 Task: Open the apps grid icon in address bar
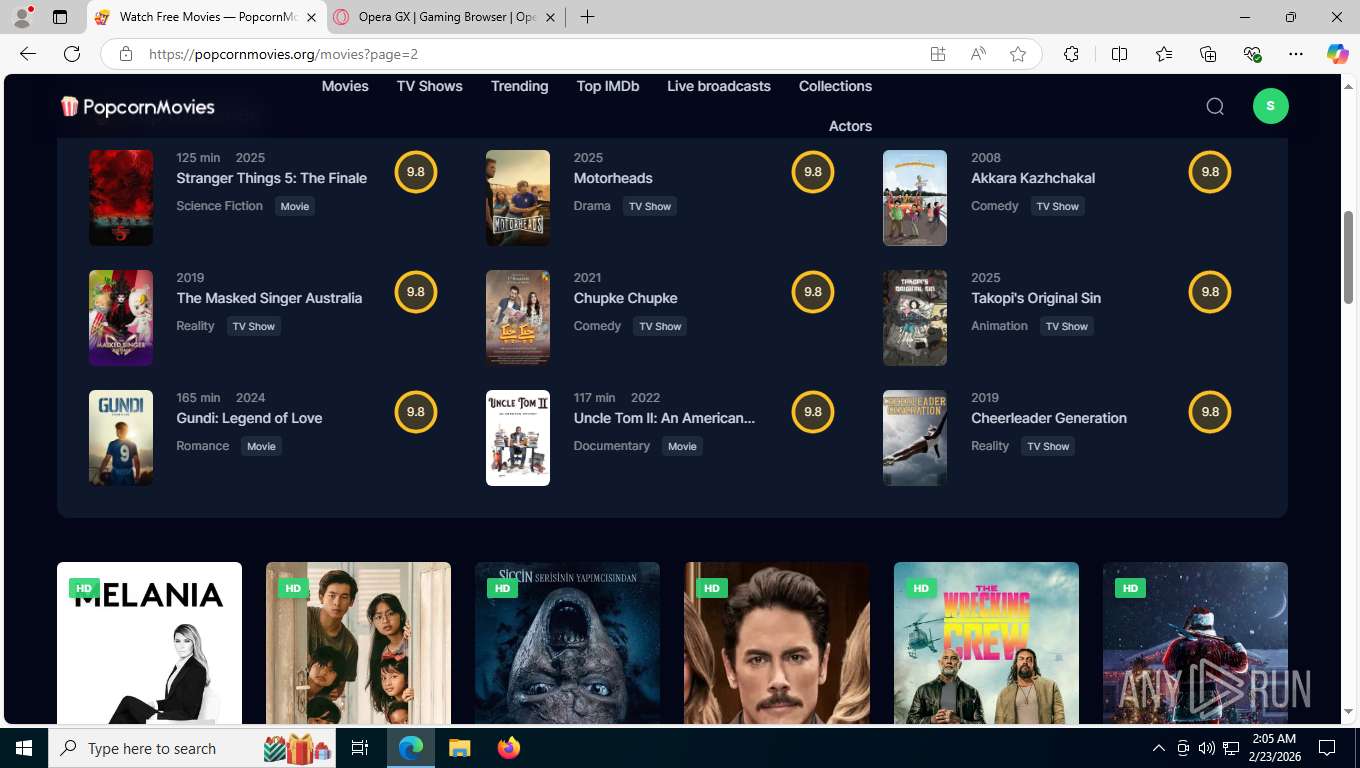tap(938, 54)
